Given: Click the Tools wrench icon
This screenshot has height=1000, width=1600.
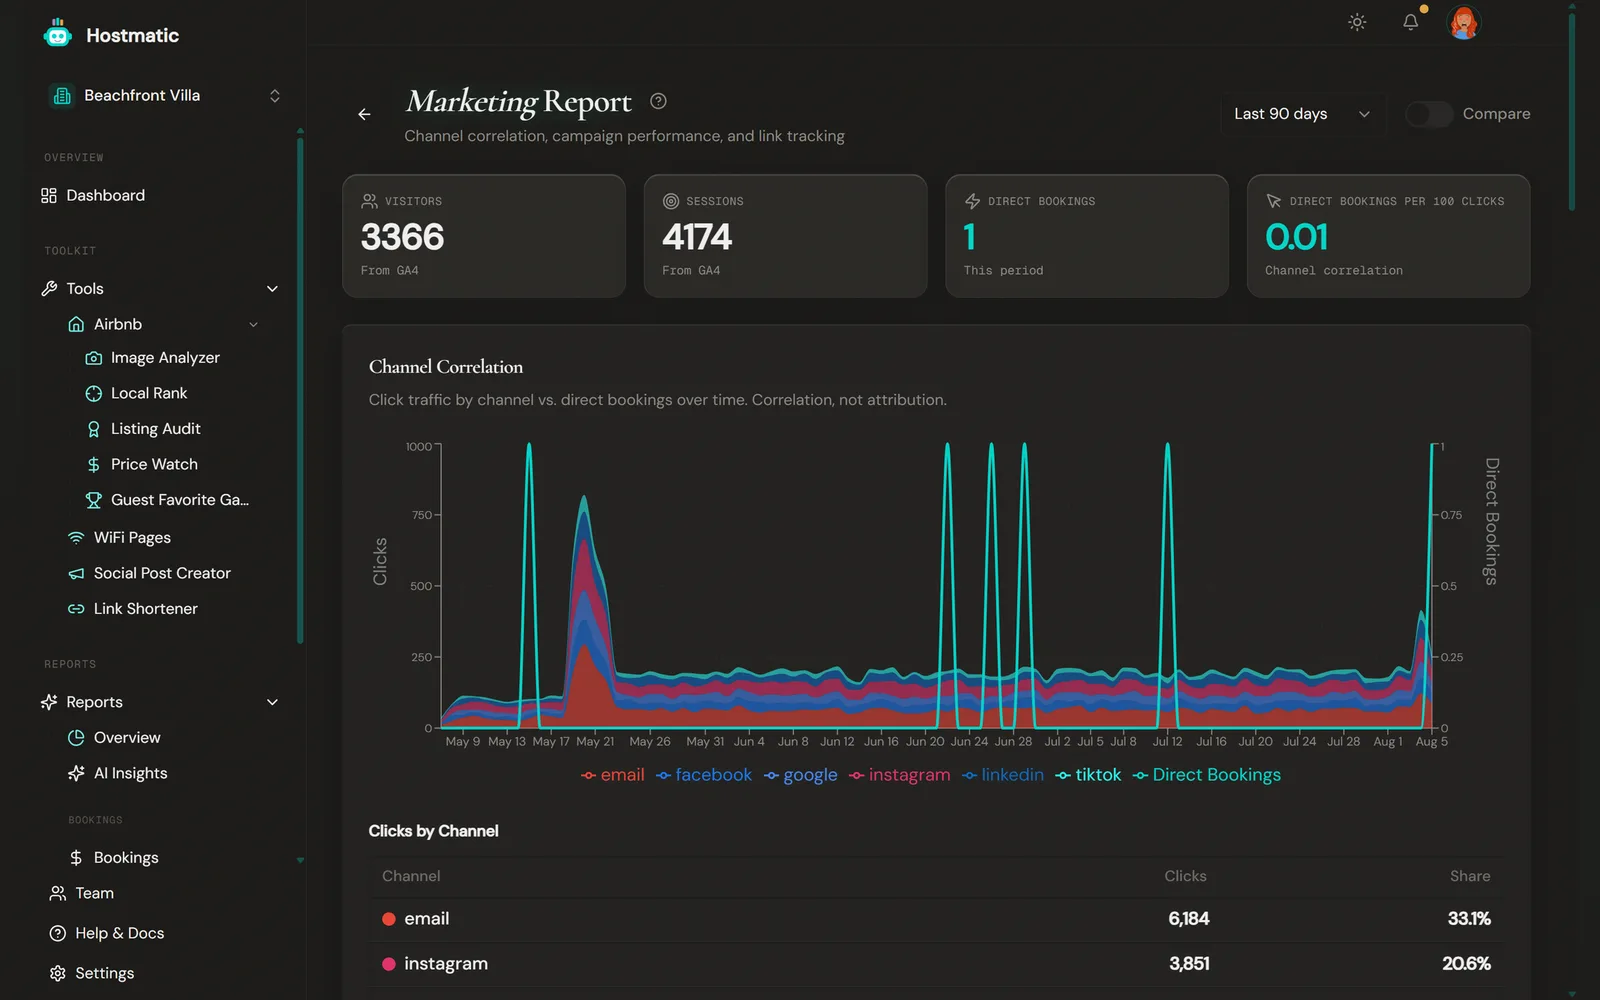Looking at the screenshot, I should click(49, 288).
